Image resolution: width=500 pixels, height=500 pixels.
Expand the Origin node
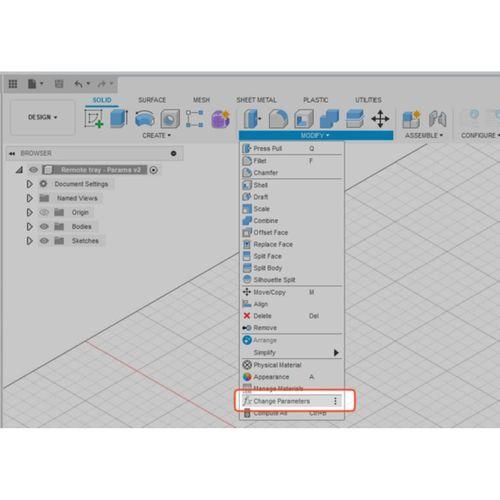click(29, 212)
